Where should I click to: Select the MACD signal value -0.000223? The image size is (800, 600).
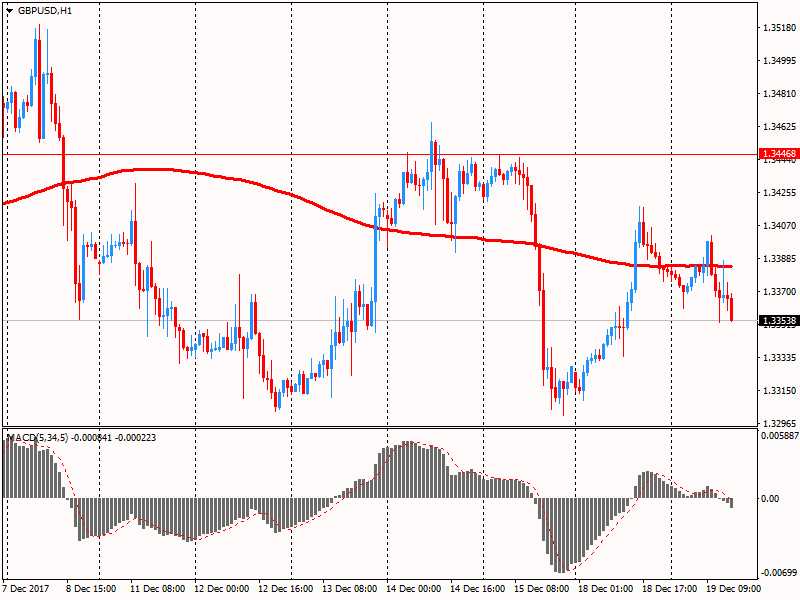tap(136, 438)
